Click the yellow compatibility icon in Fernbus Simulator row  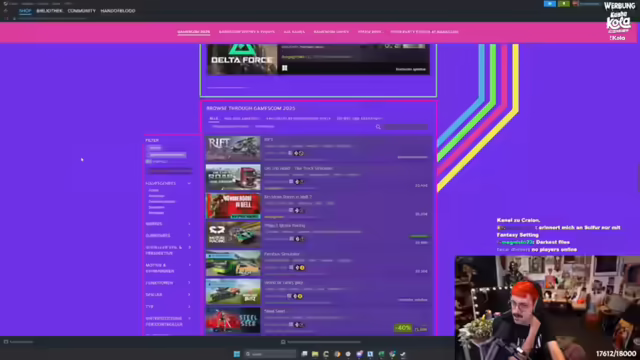(x=302, y=267)
